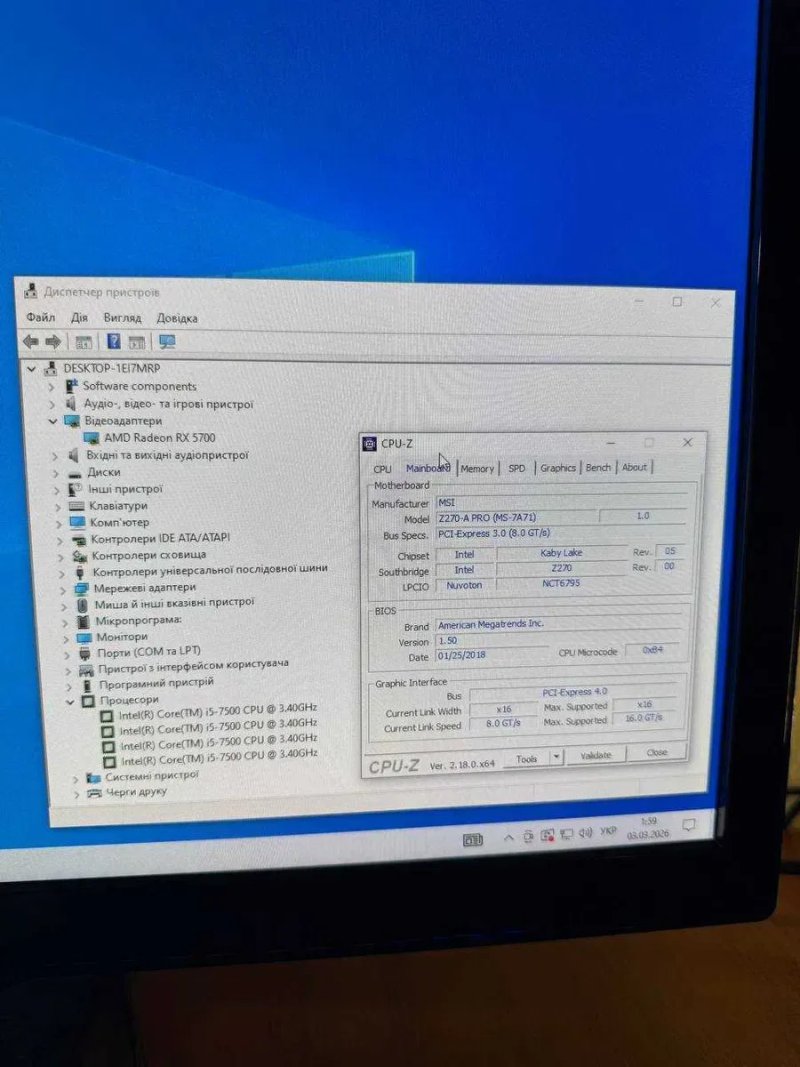Click the CPU Microcode value 0xB4
Screen dimensions: 800x1067
(652, 651)
